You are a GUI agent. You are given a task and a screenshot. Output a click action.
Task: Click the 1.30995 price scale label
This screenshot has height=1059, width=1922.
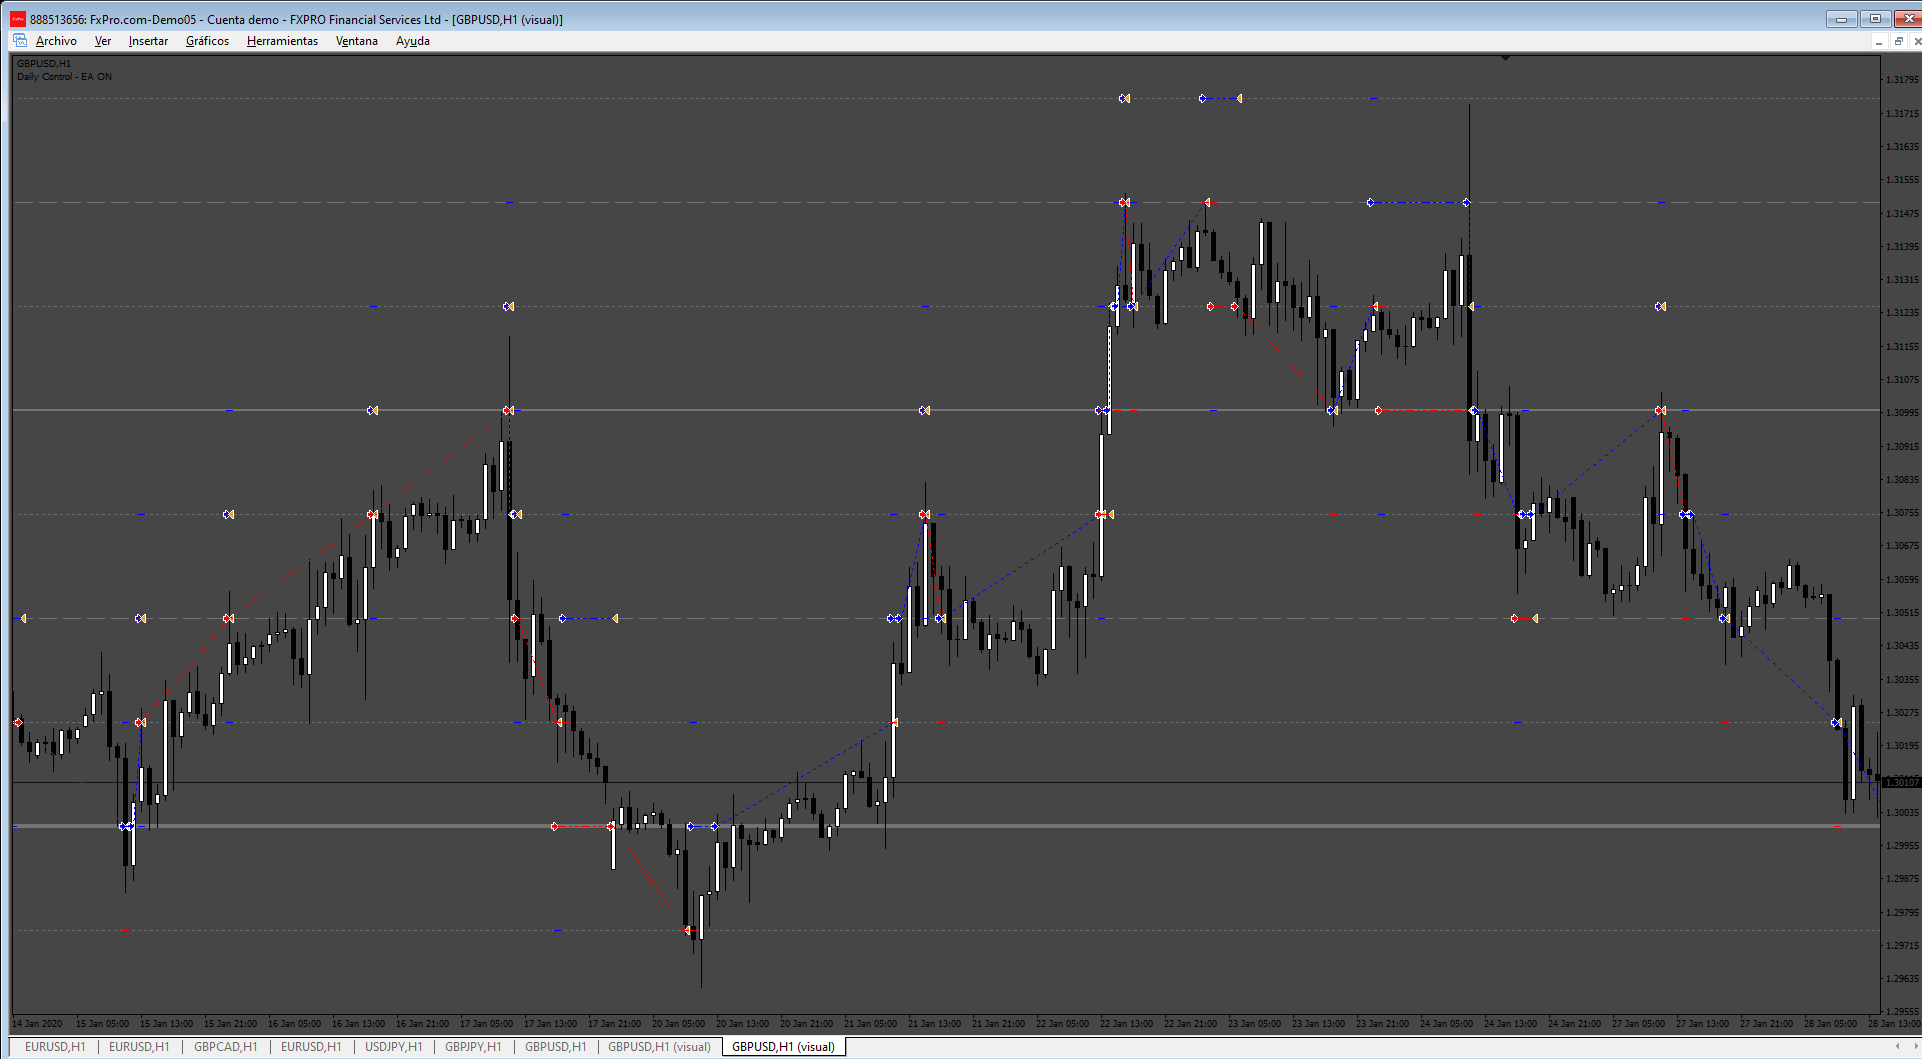1902,412
